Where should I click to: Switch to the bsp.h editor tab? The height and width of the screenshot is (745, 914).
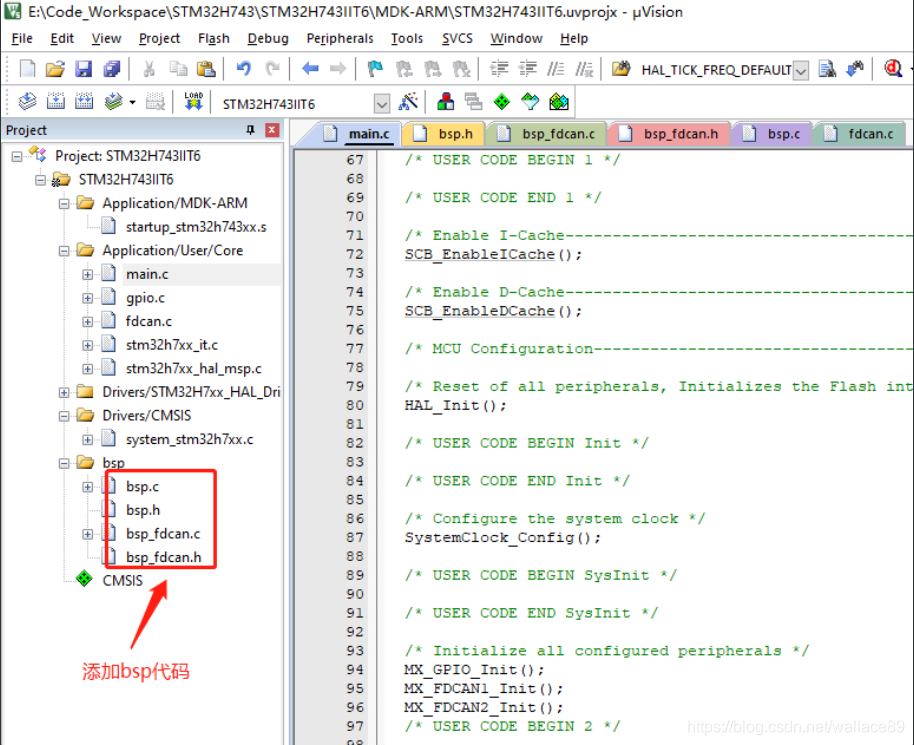click(444, 134)
